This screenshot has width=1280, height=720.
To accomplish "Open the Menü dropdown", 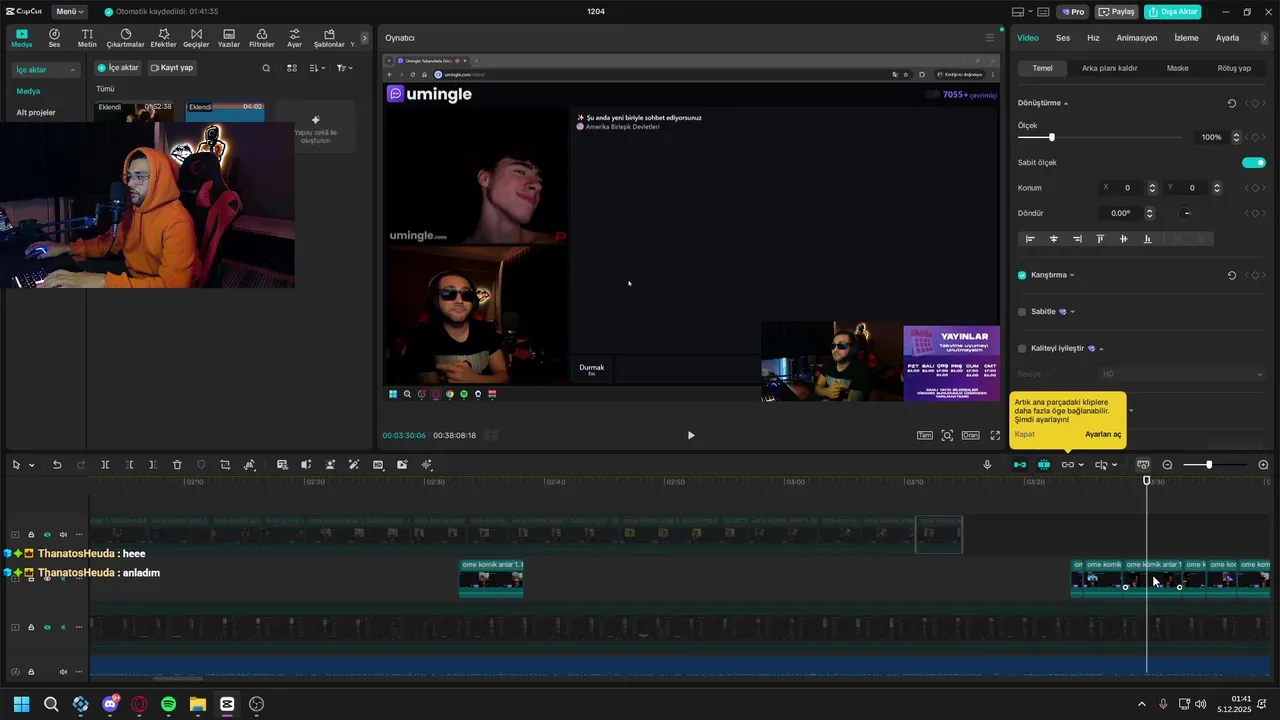I will (69, 12).
